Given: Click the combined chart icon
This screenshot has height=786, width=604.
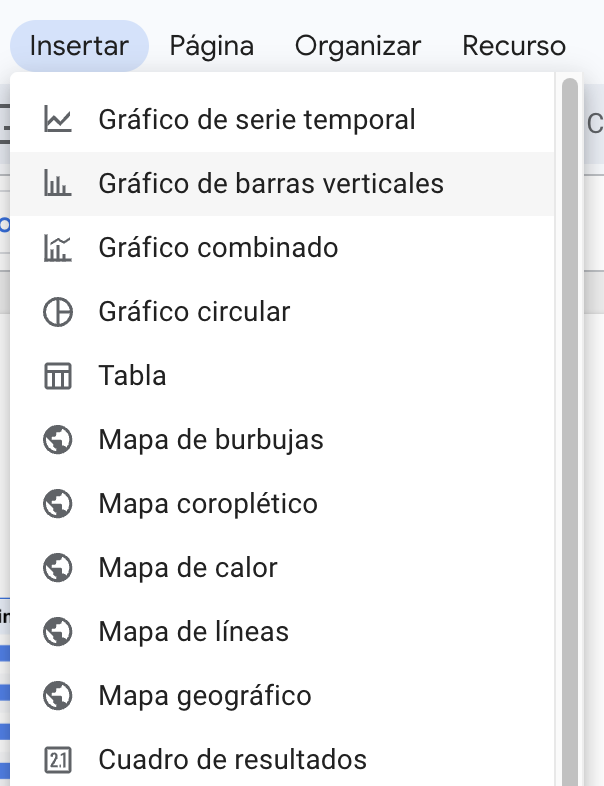Looking at the screenshot, I should 58,248.
